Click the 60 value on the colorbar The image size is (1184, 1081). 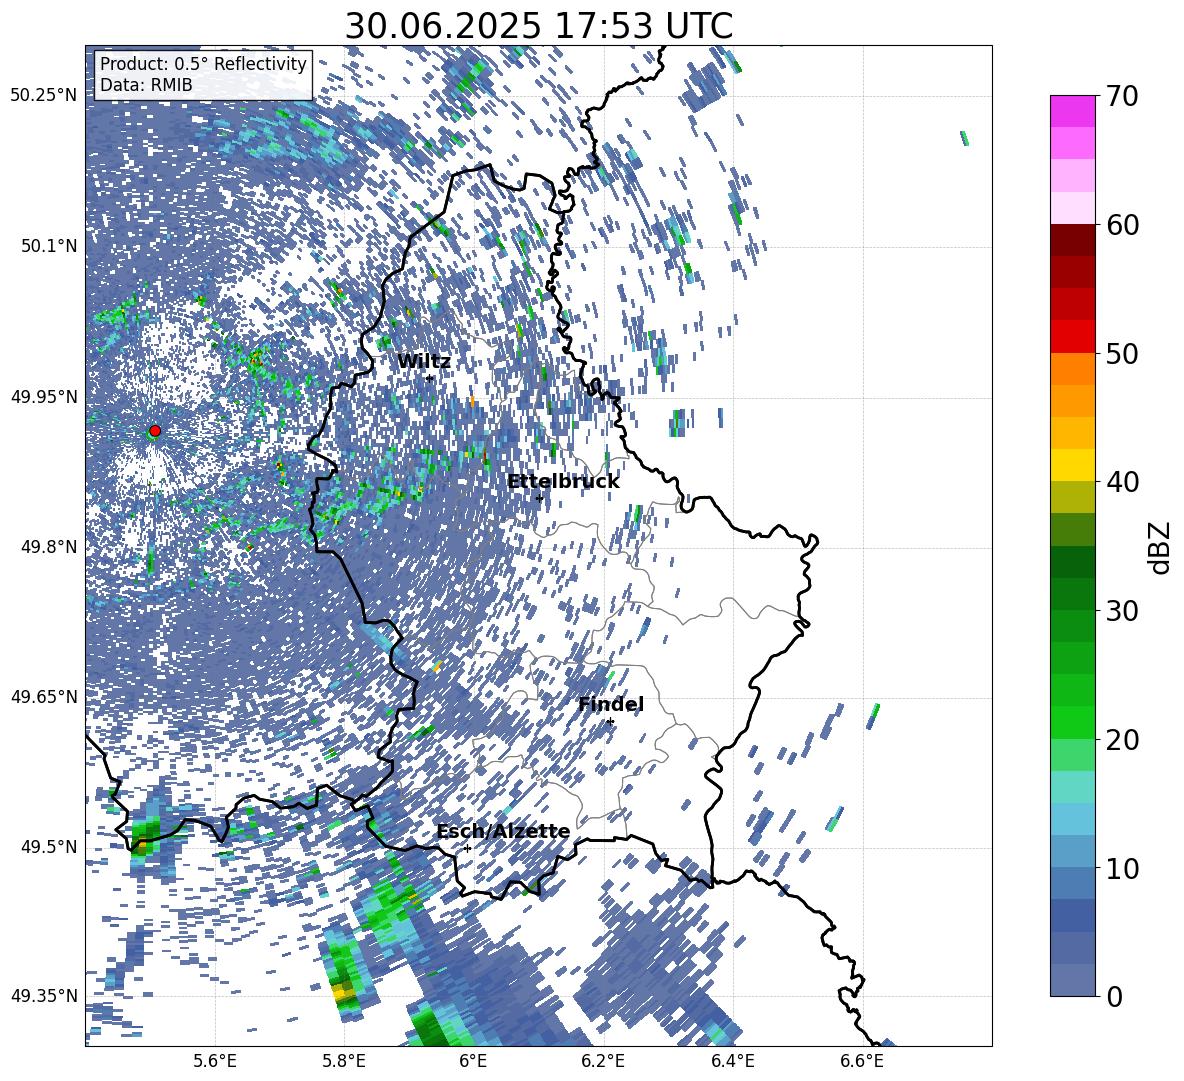click(x=1122, y=225)
